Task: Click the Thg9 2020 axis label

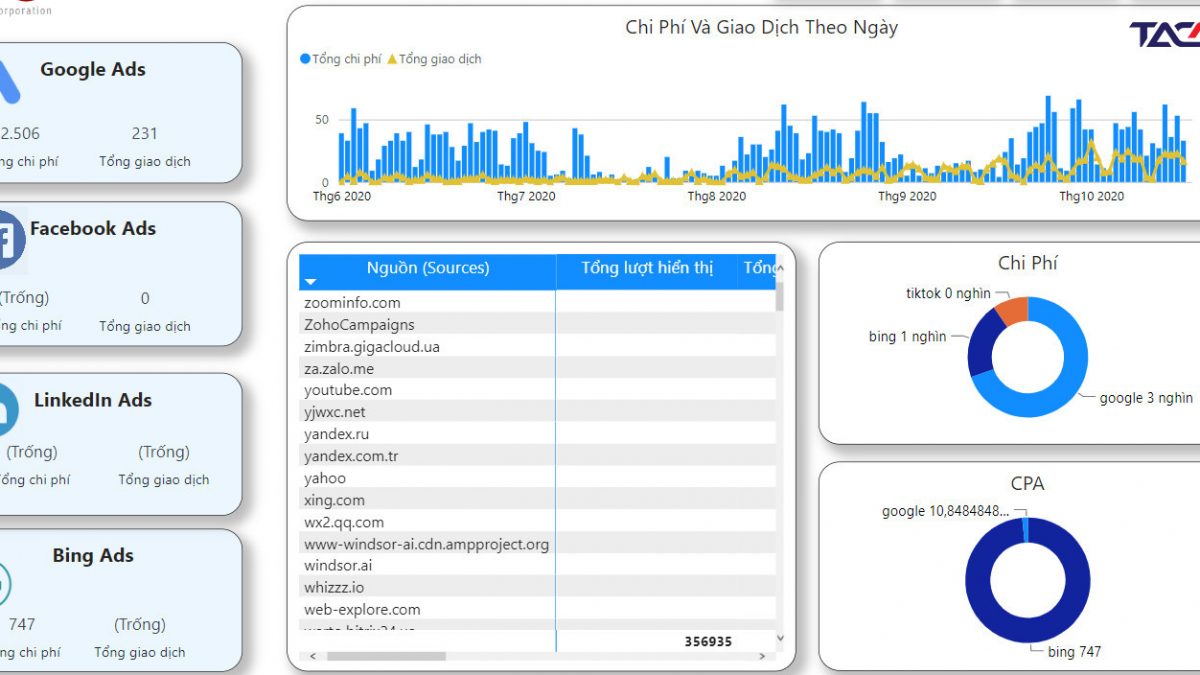Action: coord(907,196)
